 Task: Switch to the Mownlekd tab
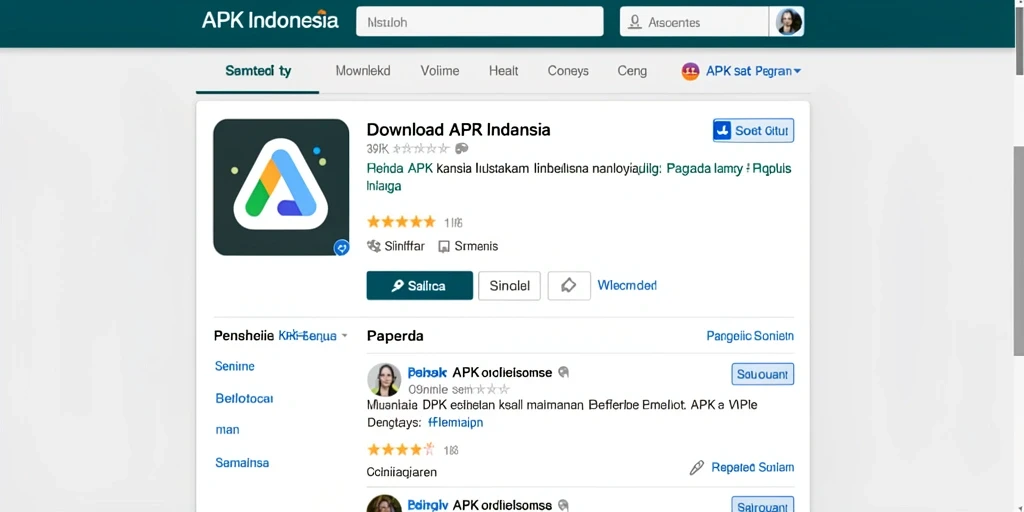click(362, 71)
